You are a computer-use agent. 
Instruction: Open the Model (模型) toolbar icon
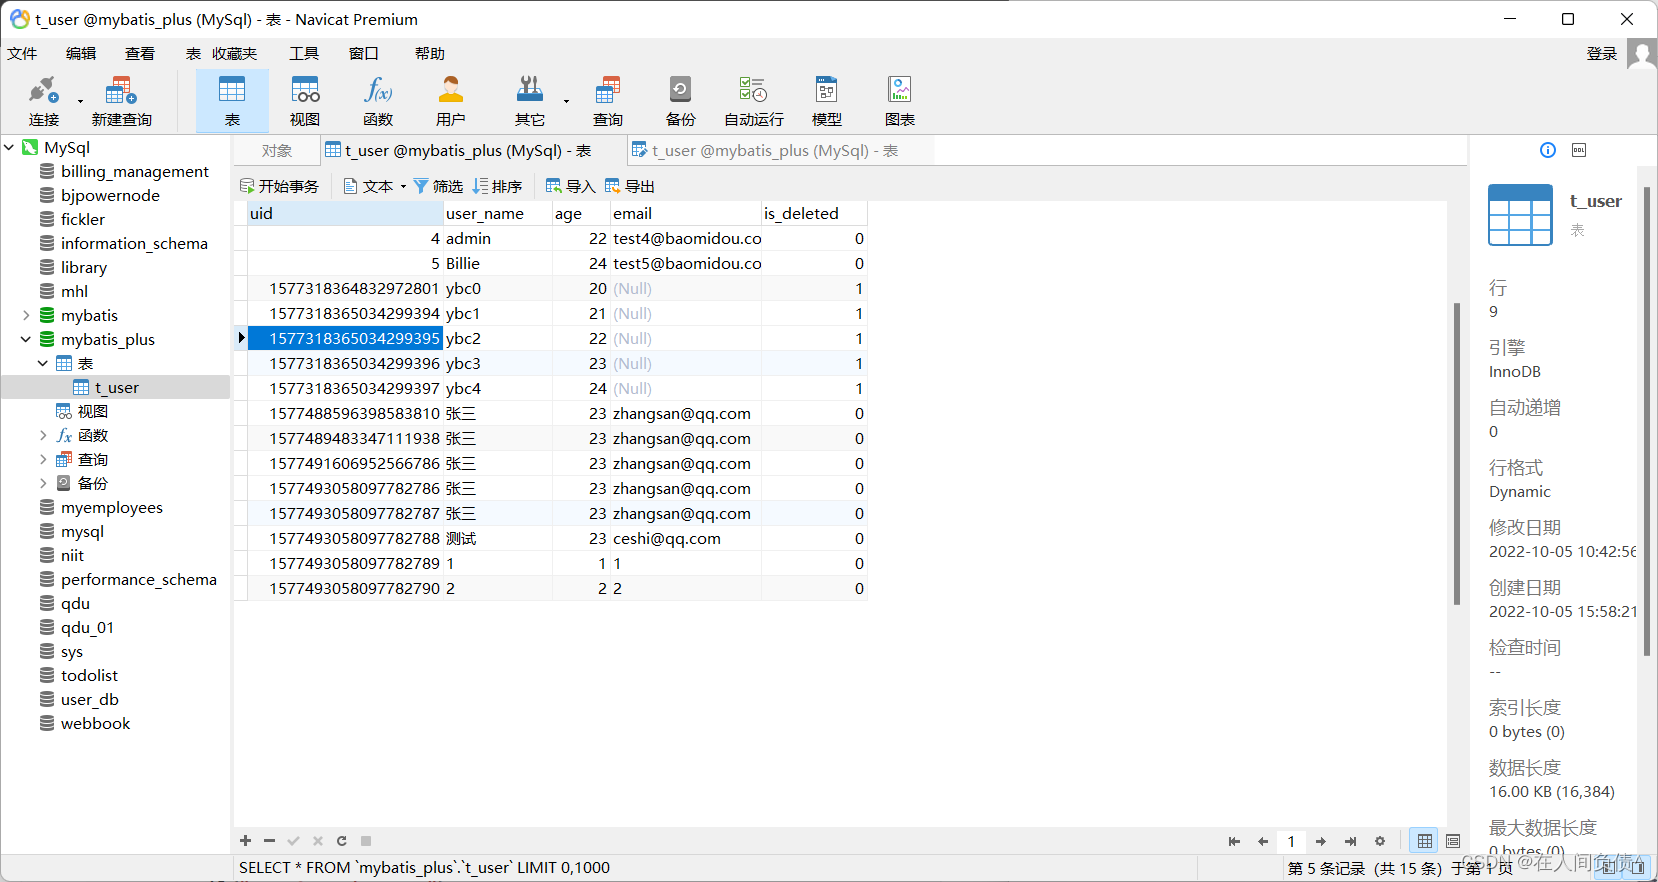826,101
